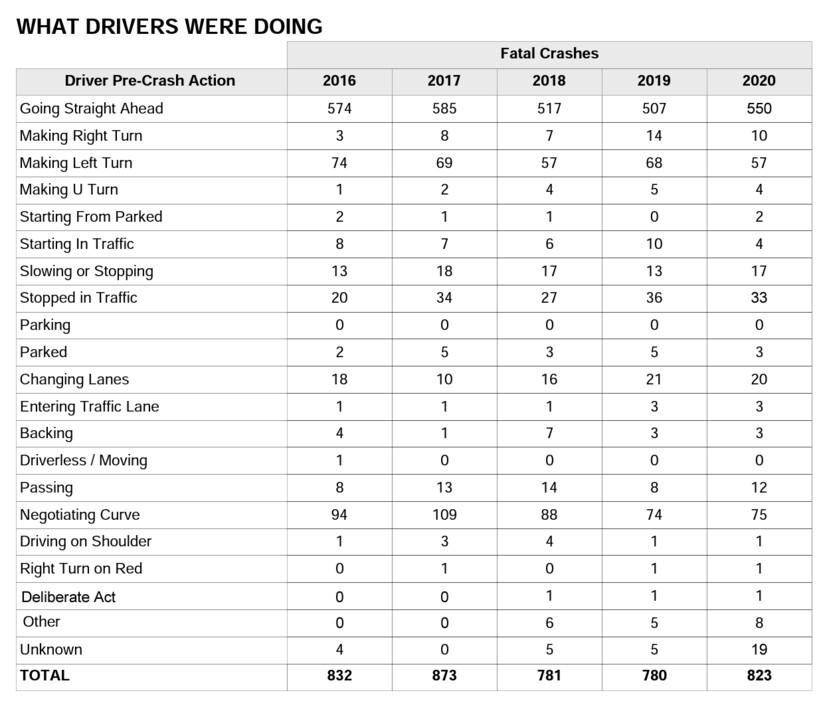Viewport: 825px width, 703px height.
Task: Click Negotiating Curve 2017 value 109
Action: coord(444,515)
